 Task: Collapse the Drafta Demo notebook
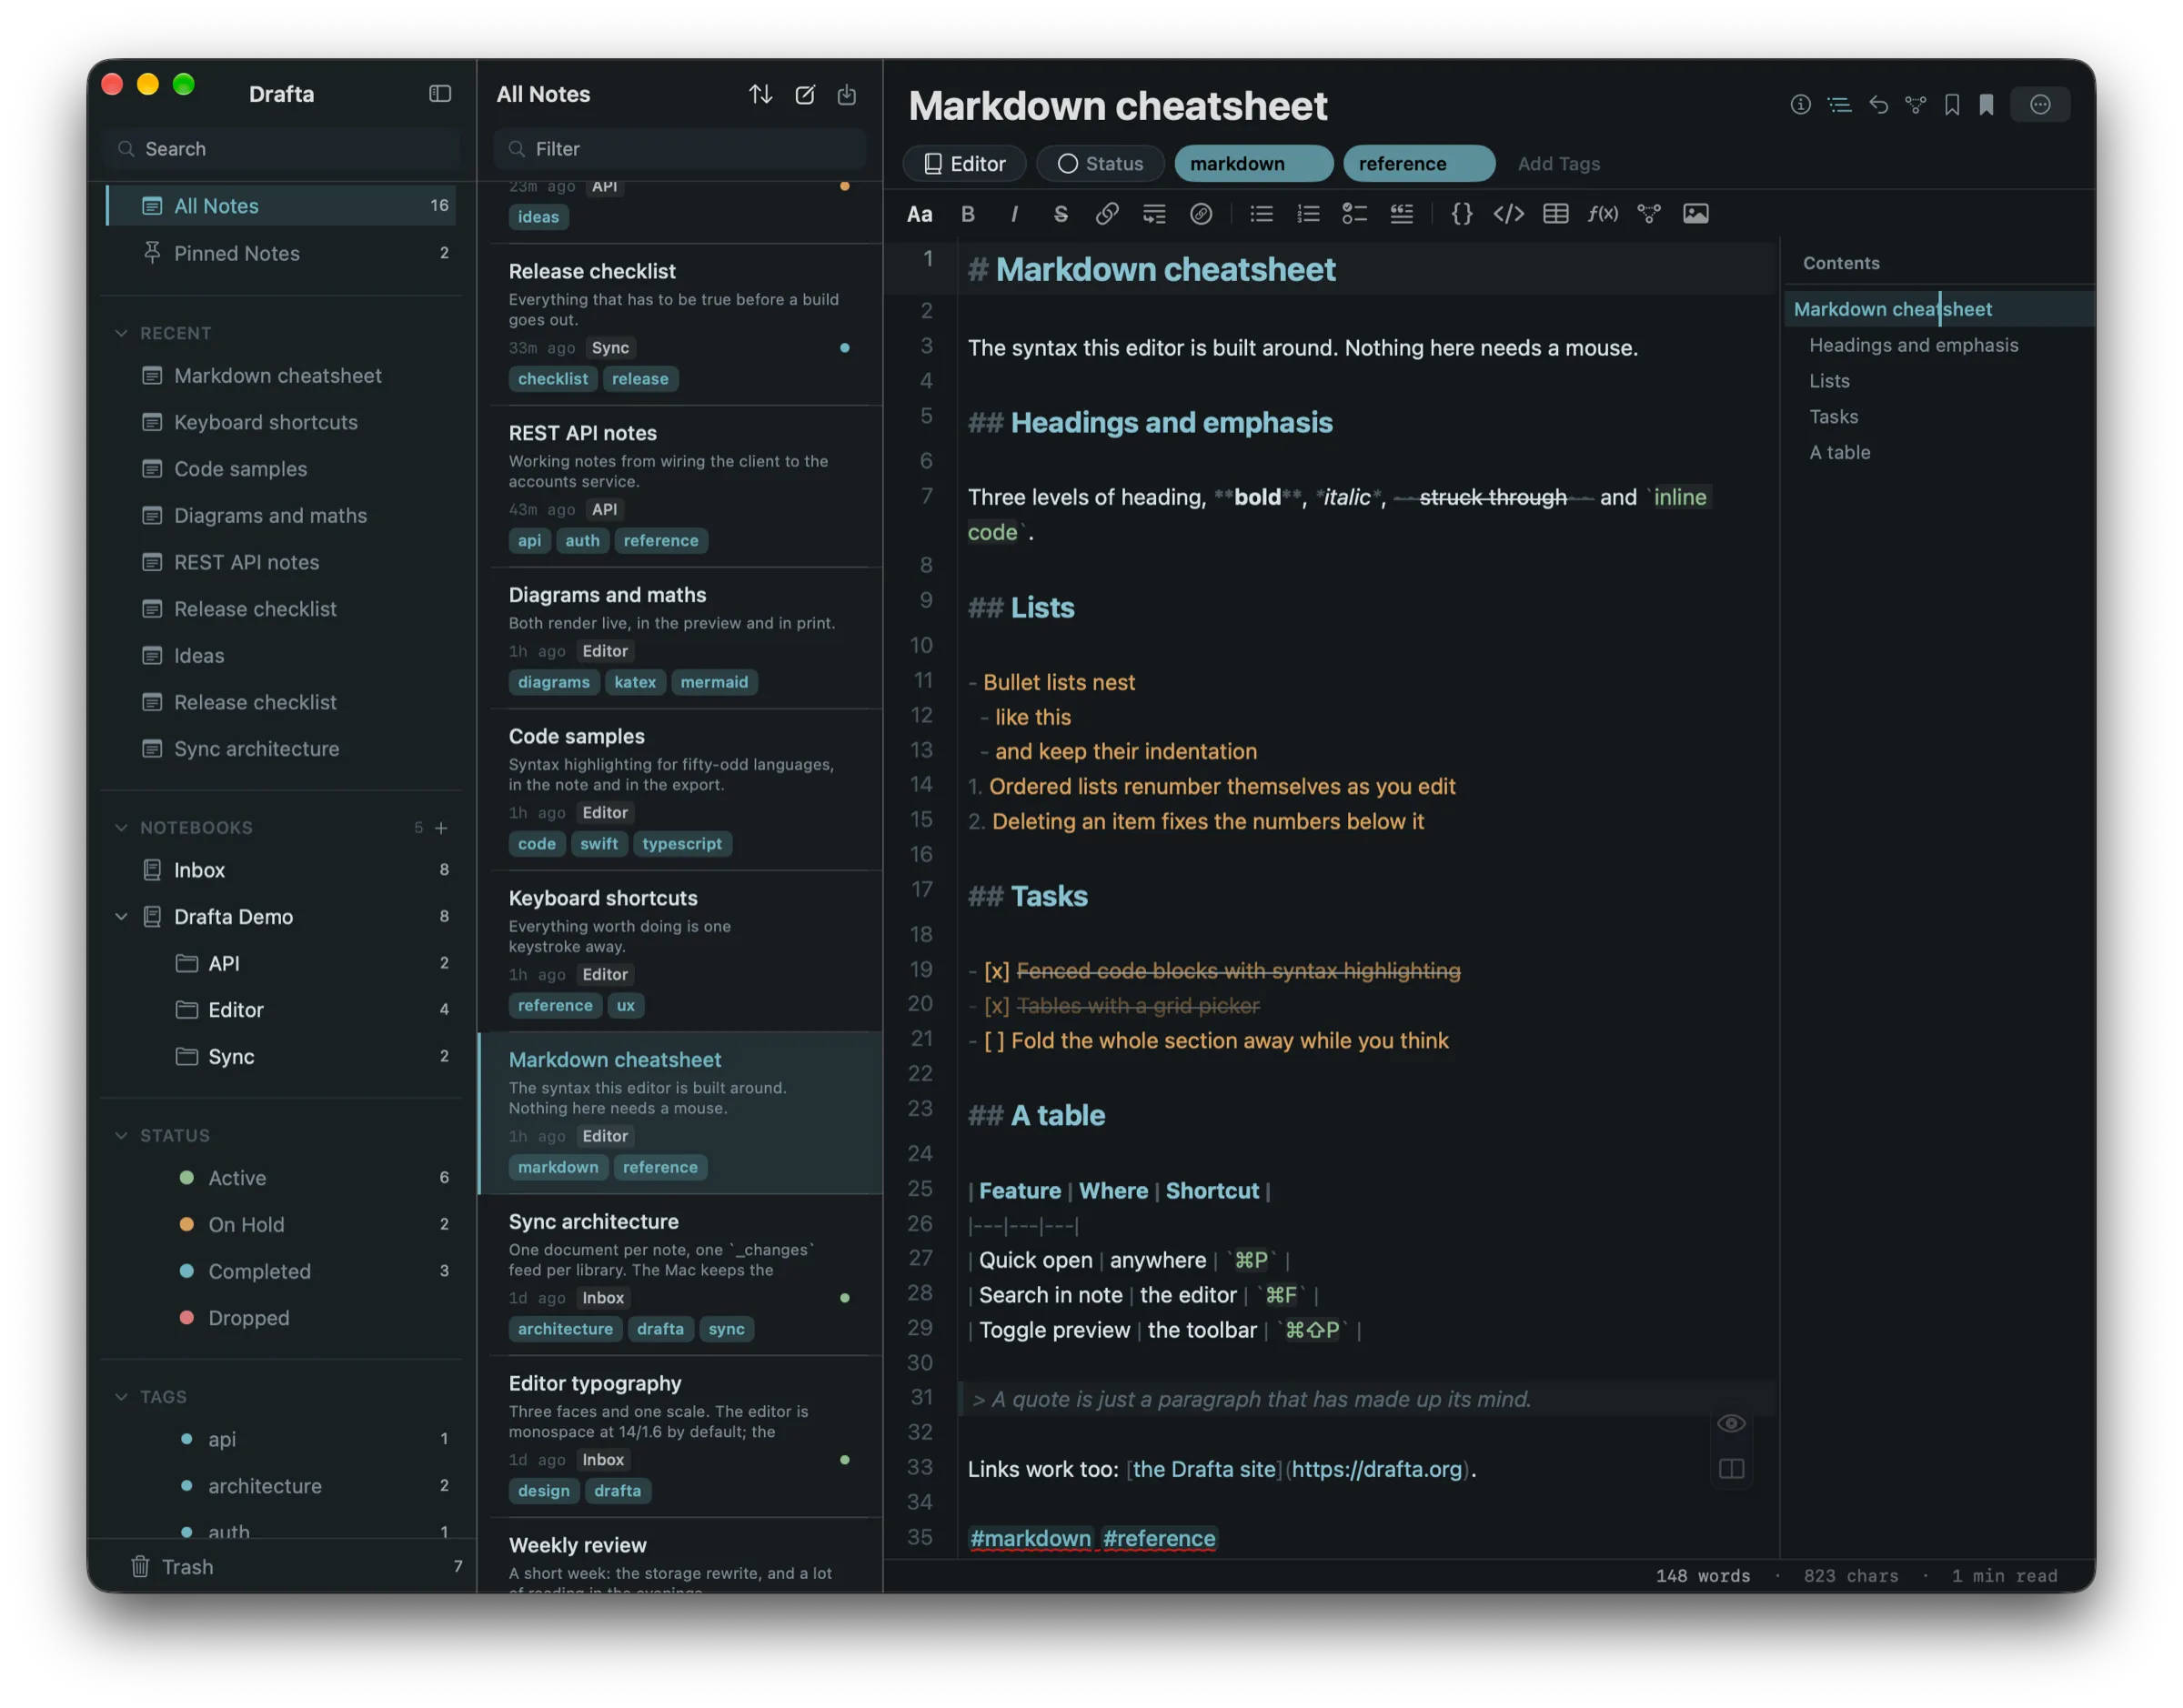click(121, 917)
